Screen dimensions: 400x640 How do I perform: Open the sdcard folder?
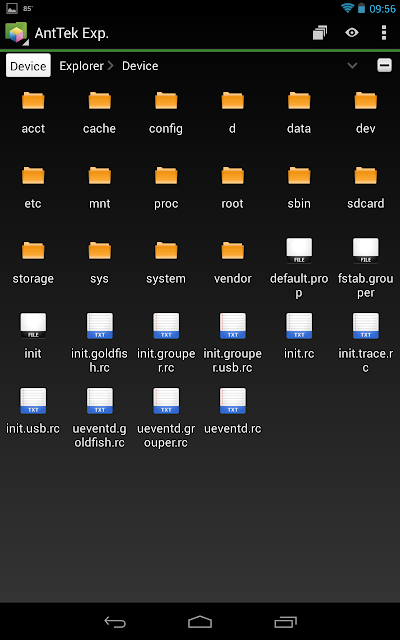[365, 187]
